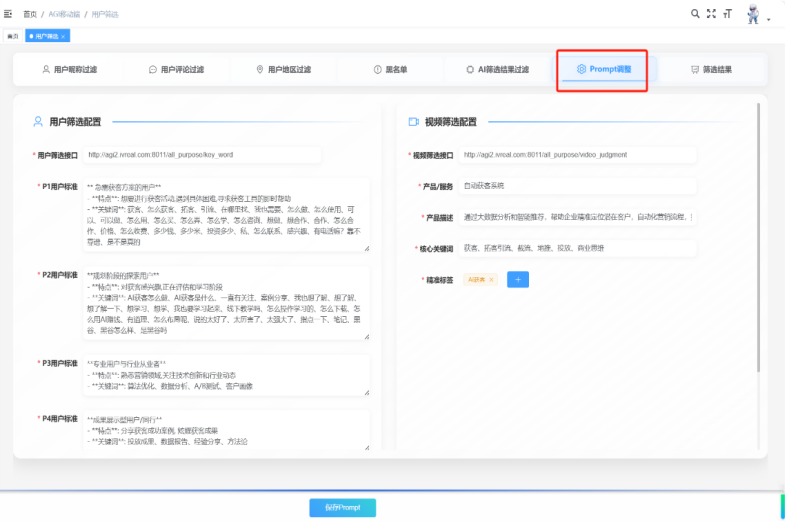
Task: Open the 用户评论过滤 tab
Action: [x=176, y=70]
